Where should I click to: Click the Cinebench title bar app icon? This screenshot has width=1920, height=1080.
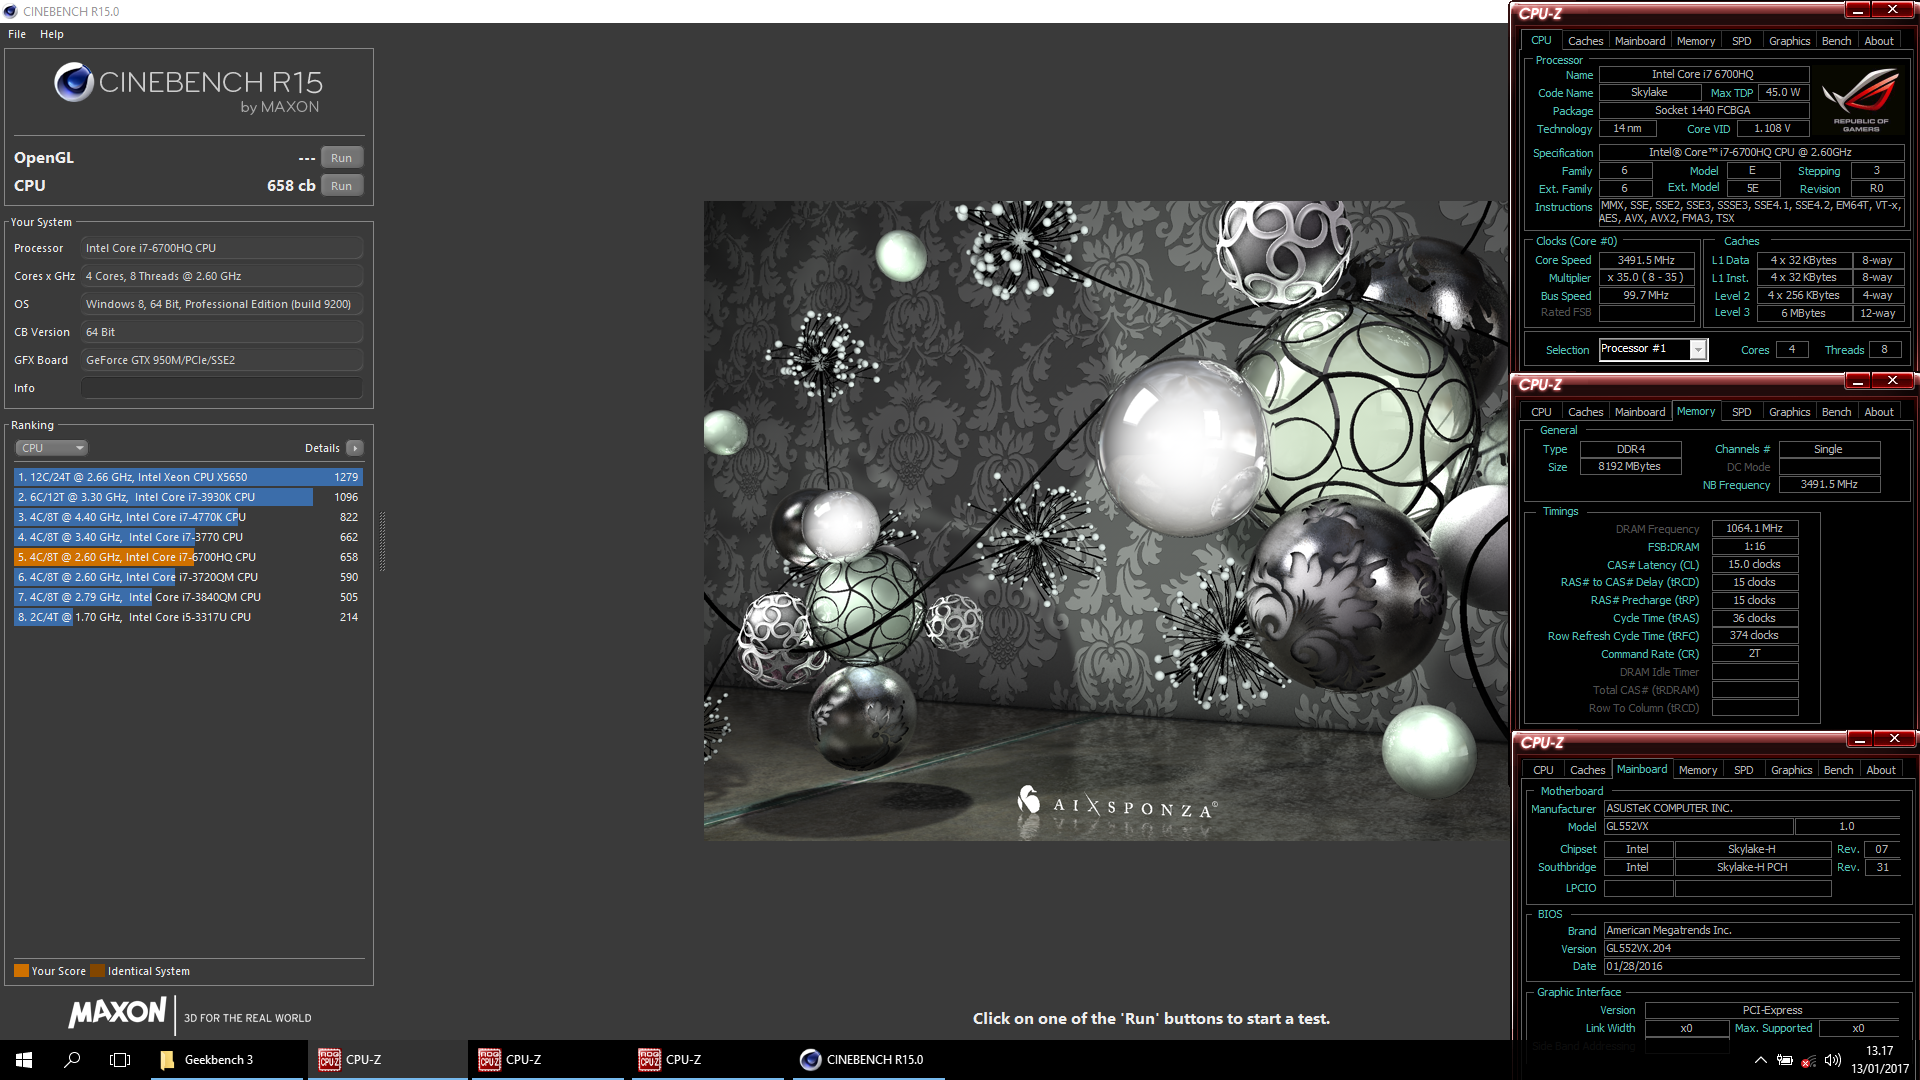coord(10,11)
